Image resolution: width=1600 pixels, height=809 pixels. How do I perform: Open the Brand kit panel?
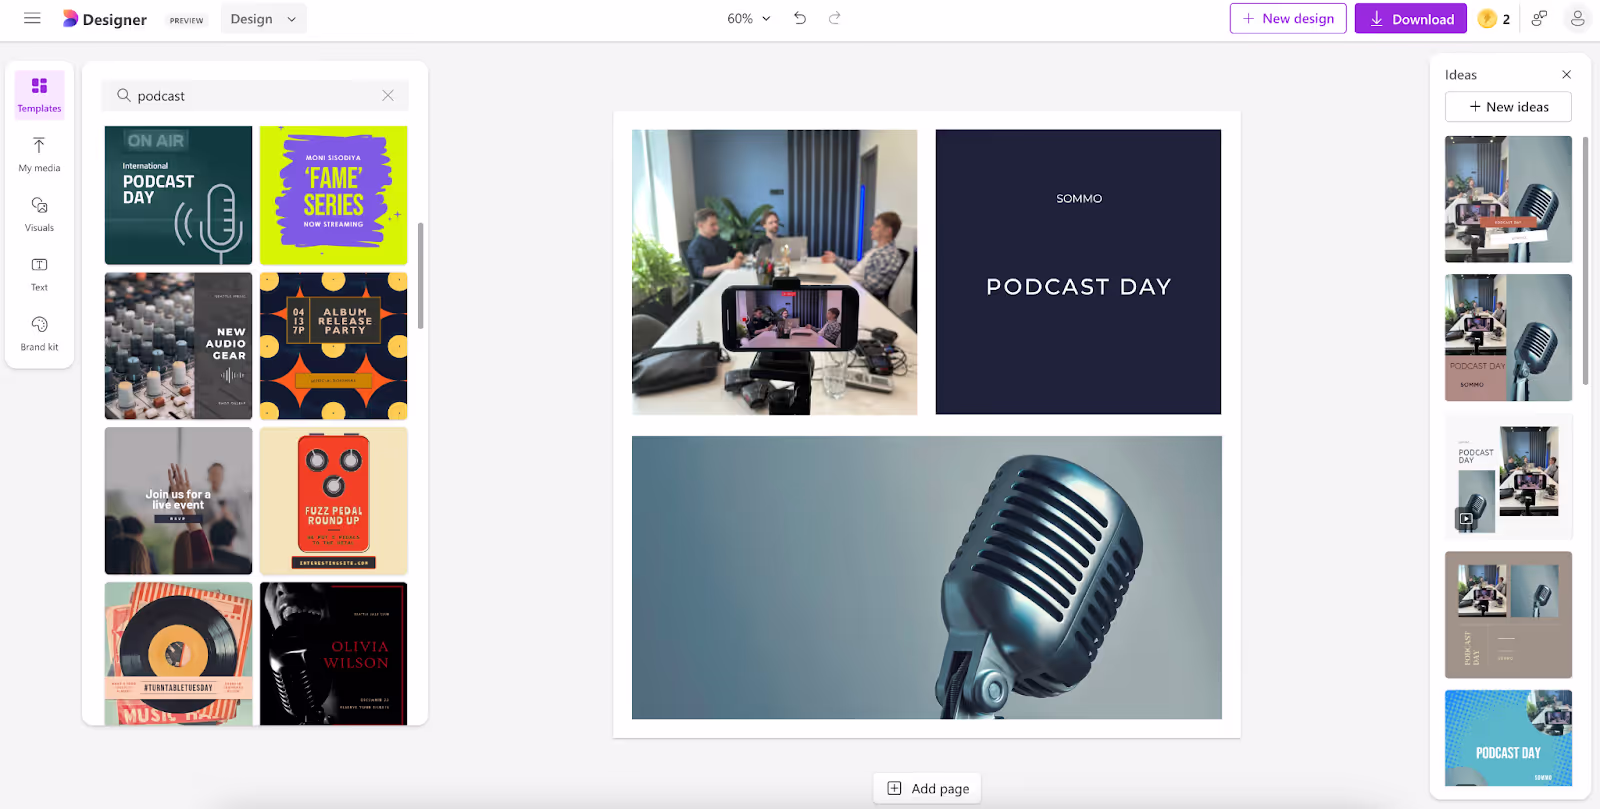[x=39, y=334]
